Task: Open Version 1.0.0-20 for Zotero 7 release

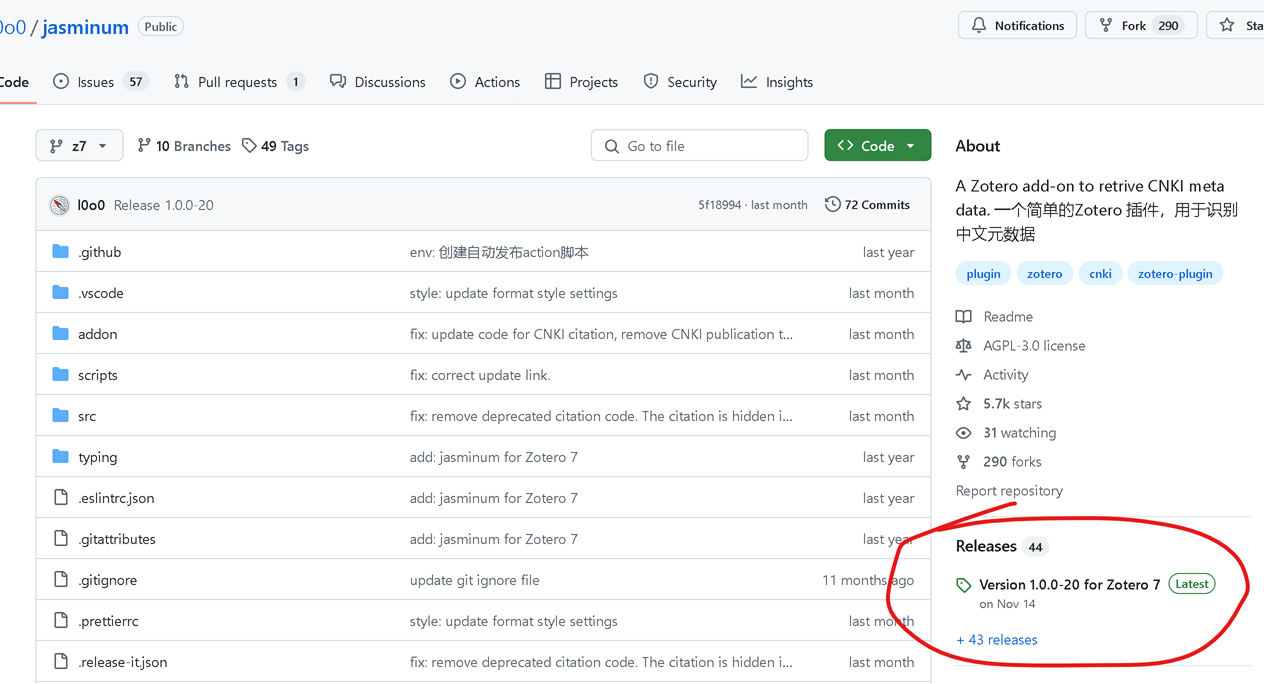Action: (x=1069, y=584)
